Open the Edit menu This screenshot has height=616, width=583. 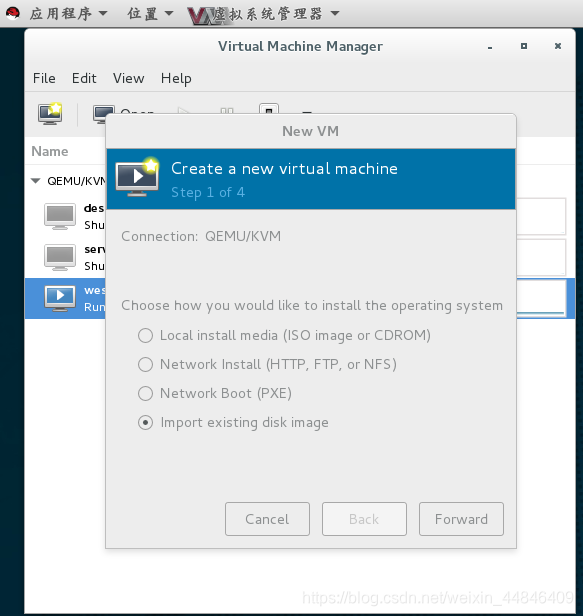coord(84,78)
